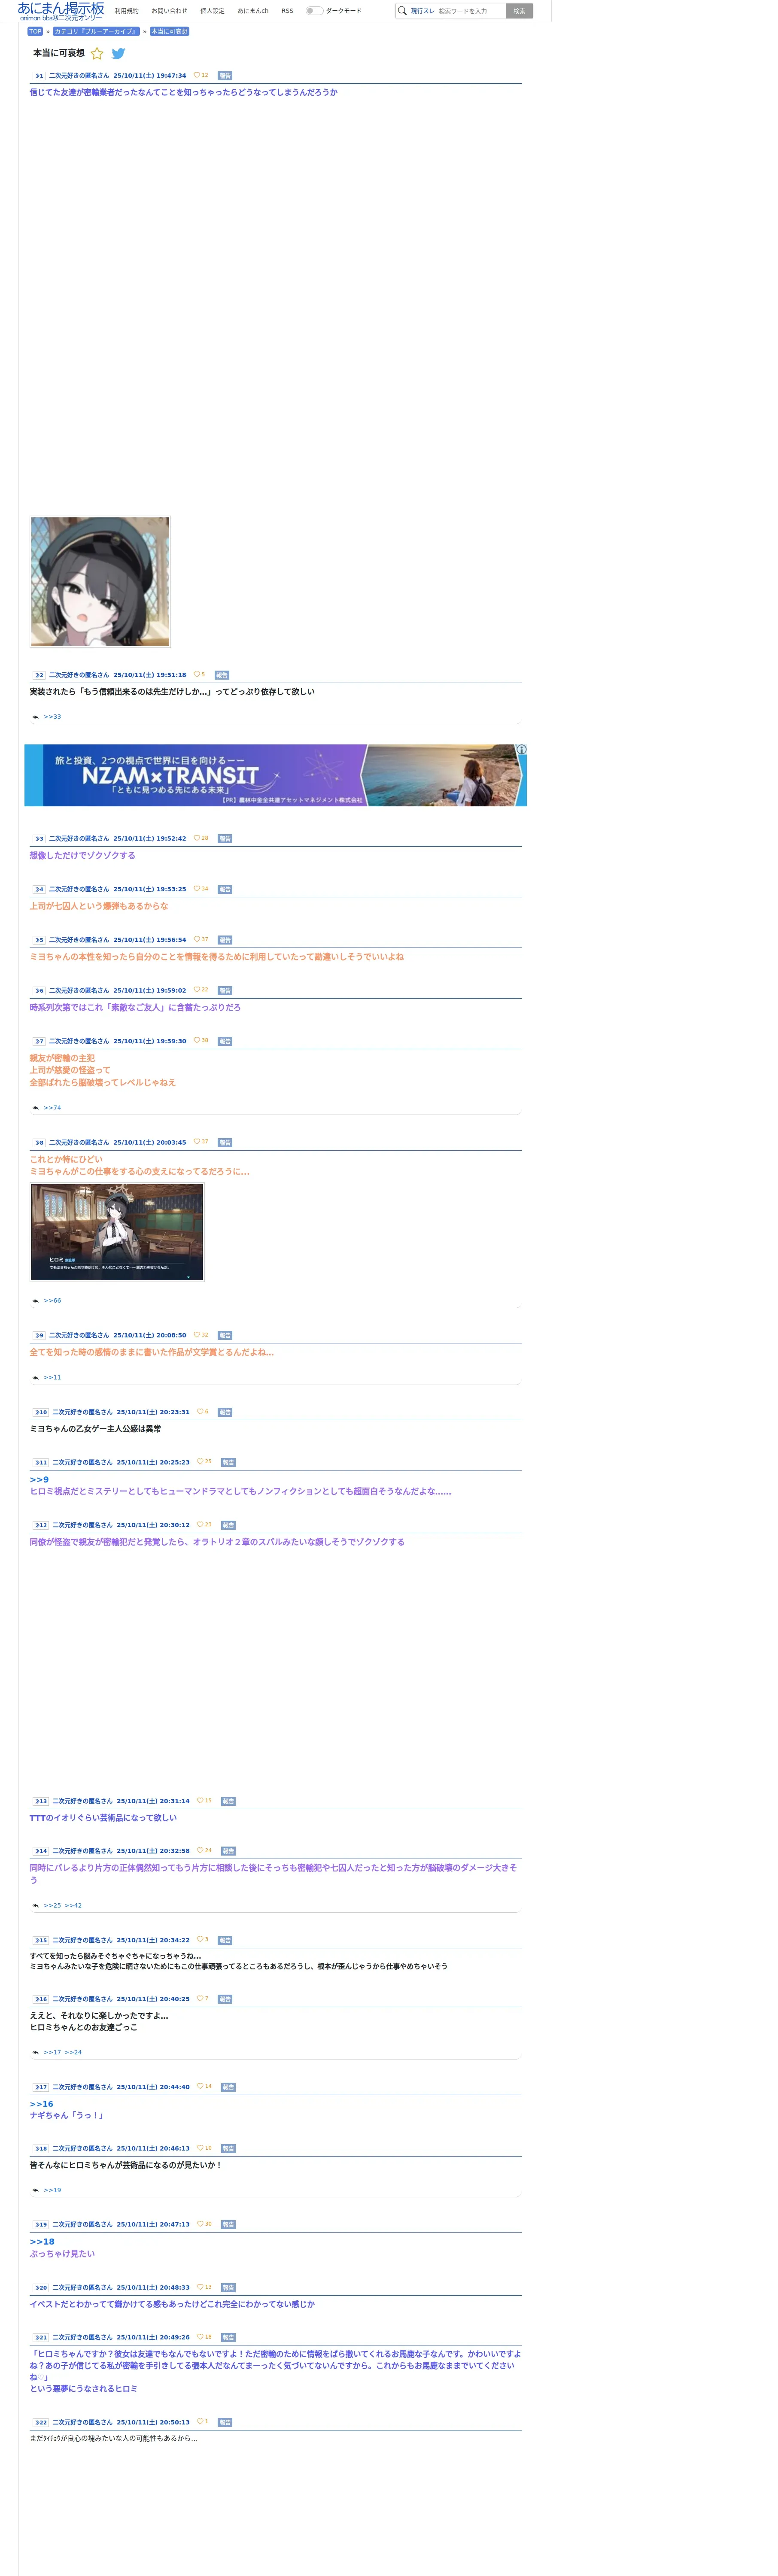This screenshot has width=778, height=2576.
Task: Click the reply arrow icon beside >>74
Action: (x=36, y=1108)
